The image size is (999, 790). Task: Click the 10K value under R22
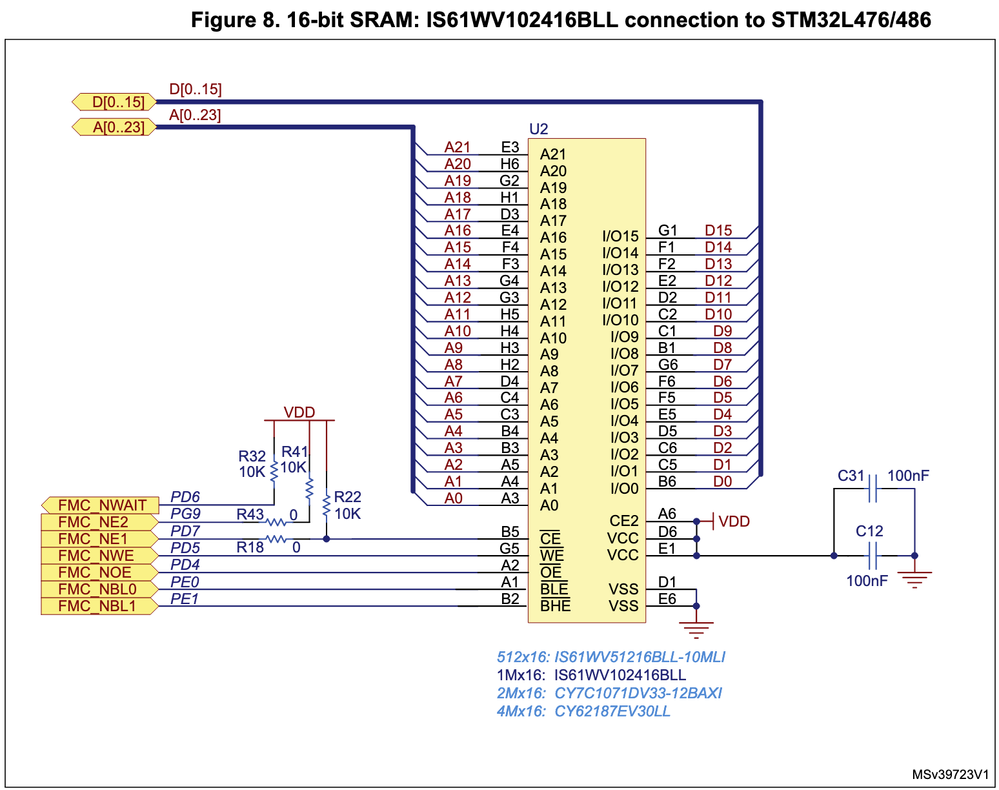[348, 514]
